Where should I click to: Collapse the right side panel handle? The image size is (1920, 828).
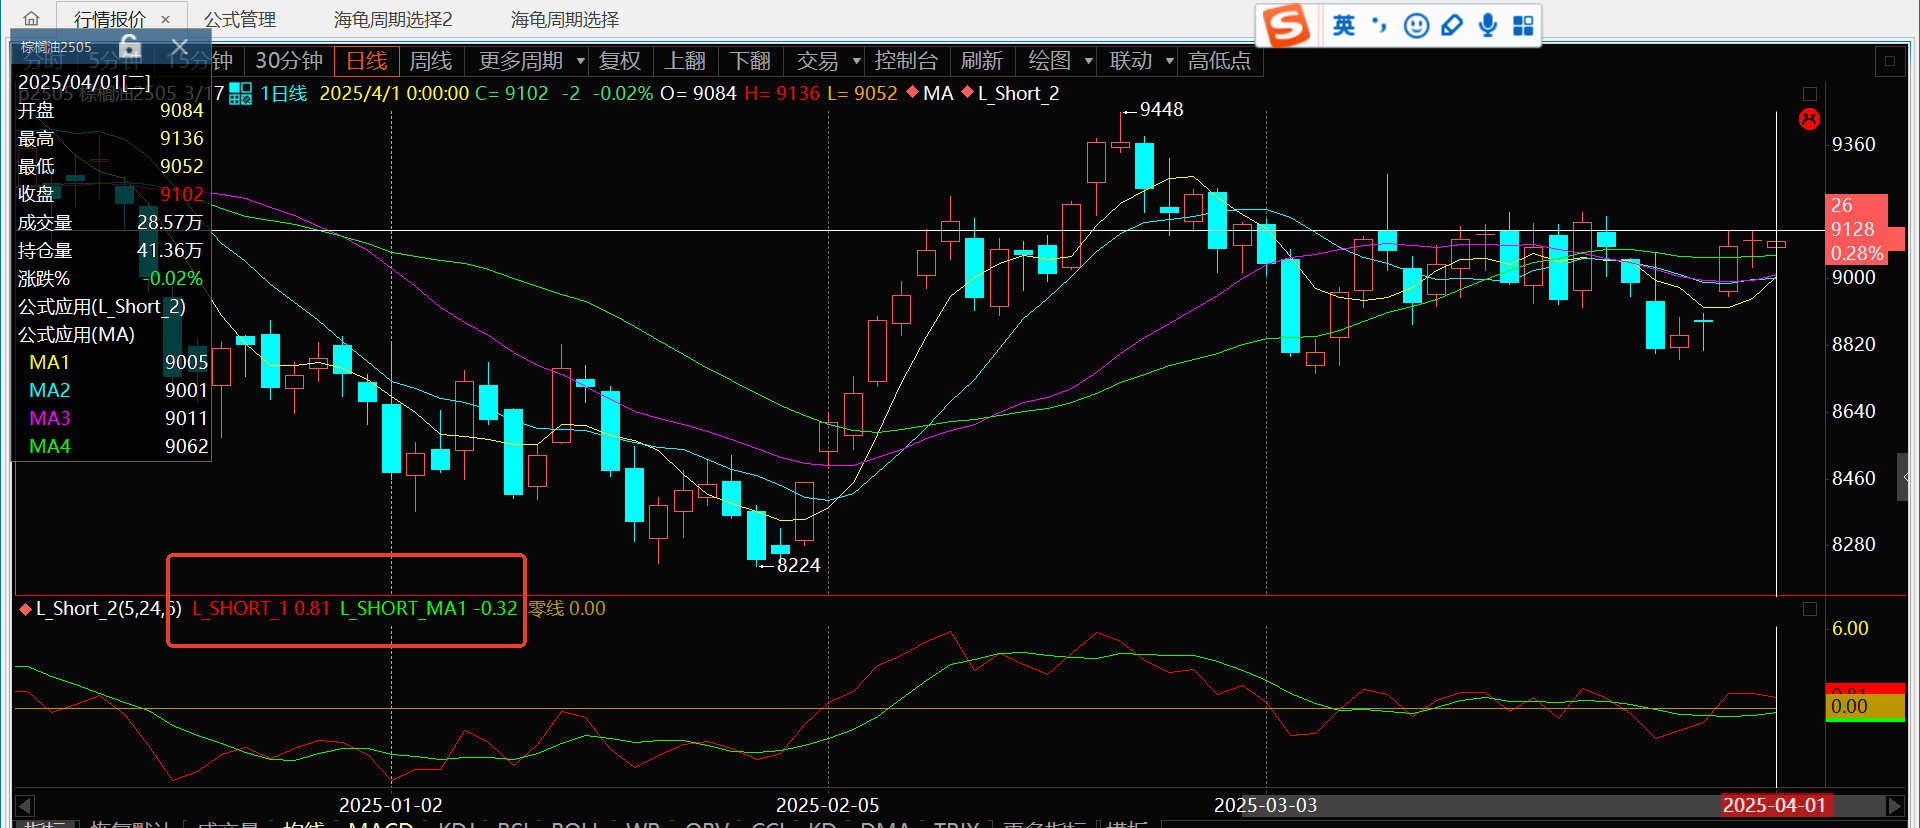(1904, 478)
